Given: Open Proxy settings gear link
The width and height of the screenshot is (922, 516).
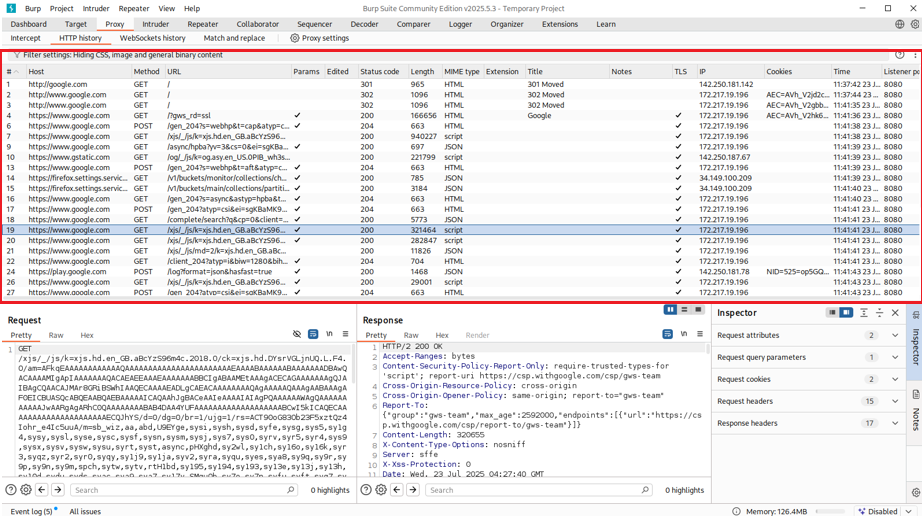Looking at the screenshot, I should pyautogui.click(x=319, y=38).
